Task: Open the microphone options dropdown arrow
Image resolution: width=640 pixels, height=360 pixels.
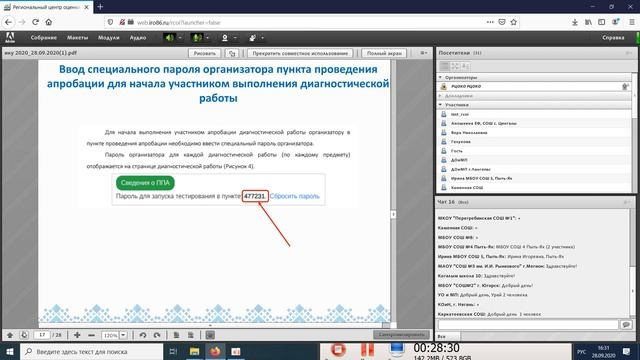Action: coord(207,38)
